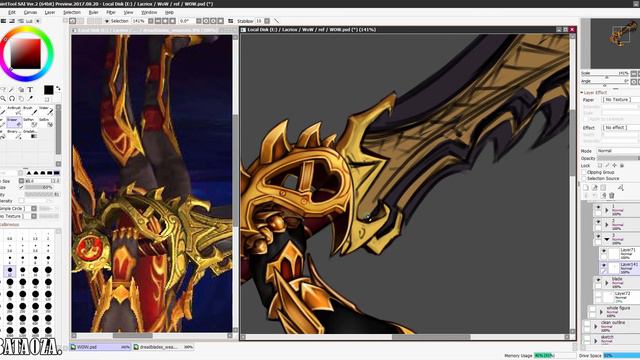Click the new layer folder icon

pos(603,187)
